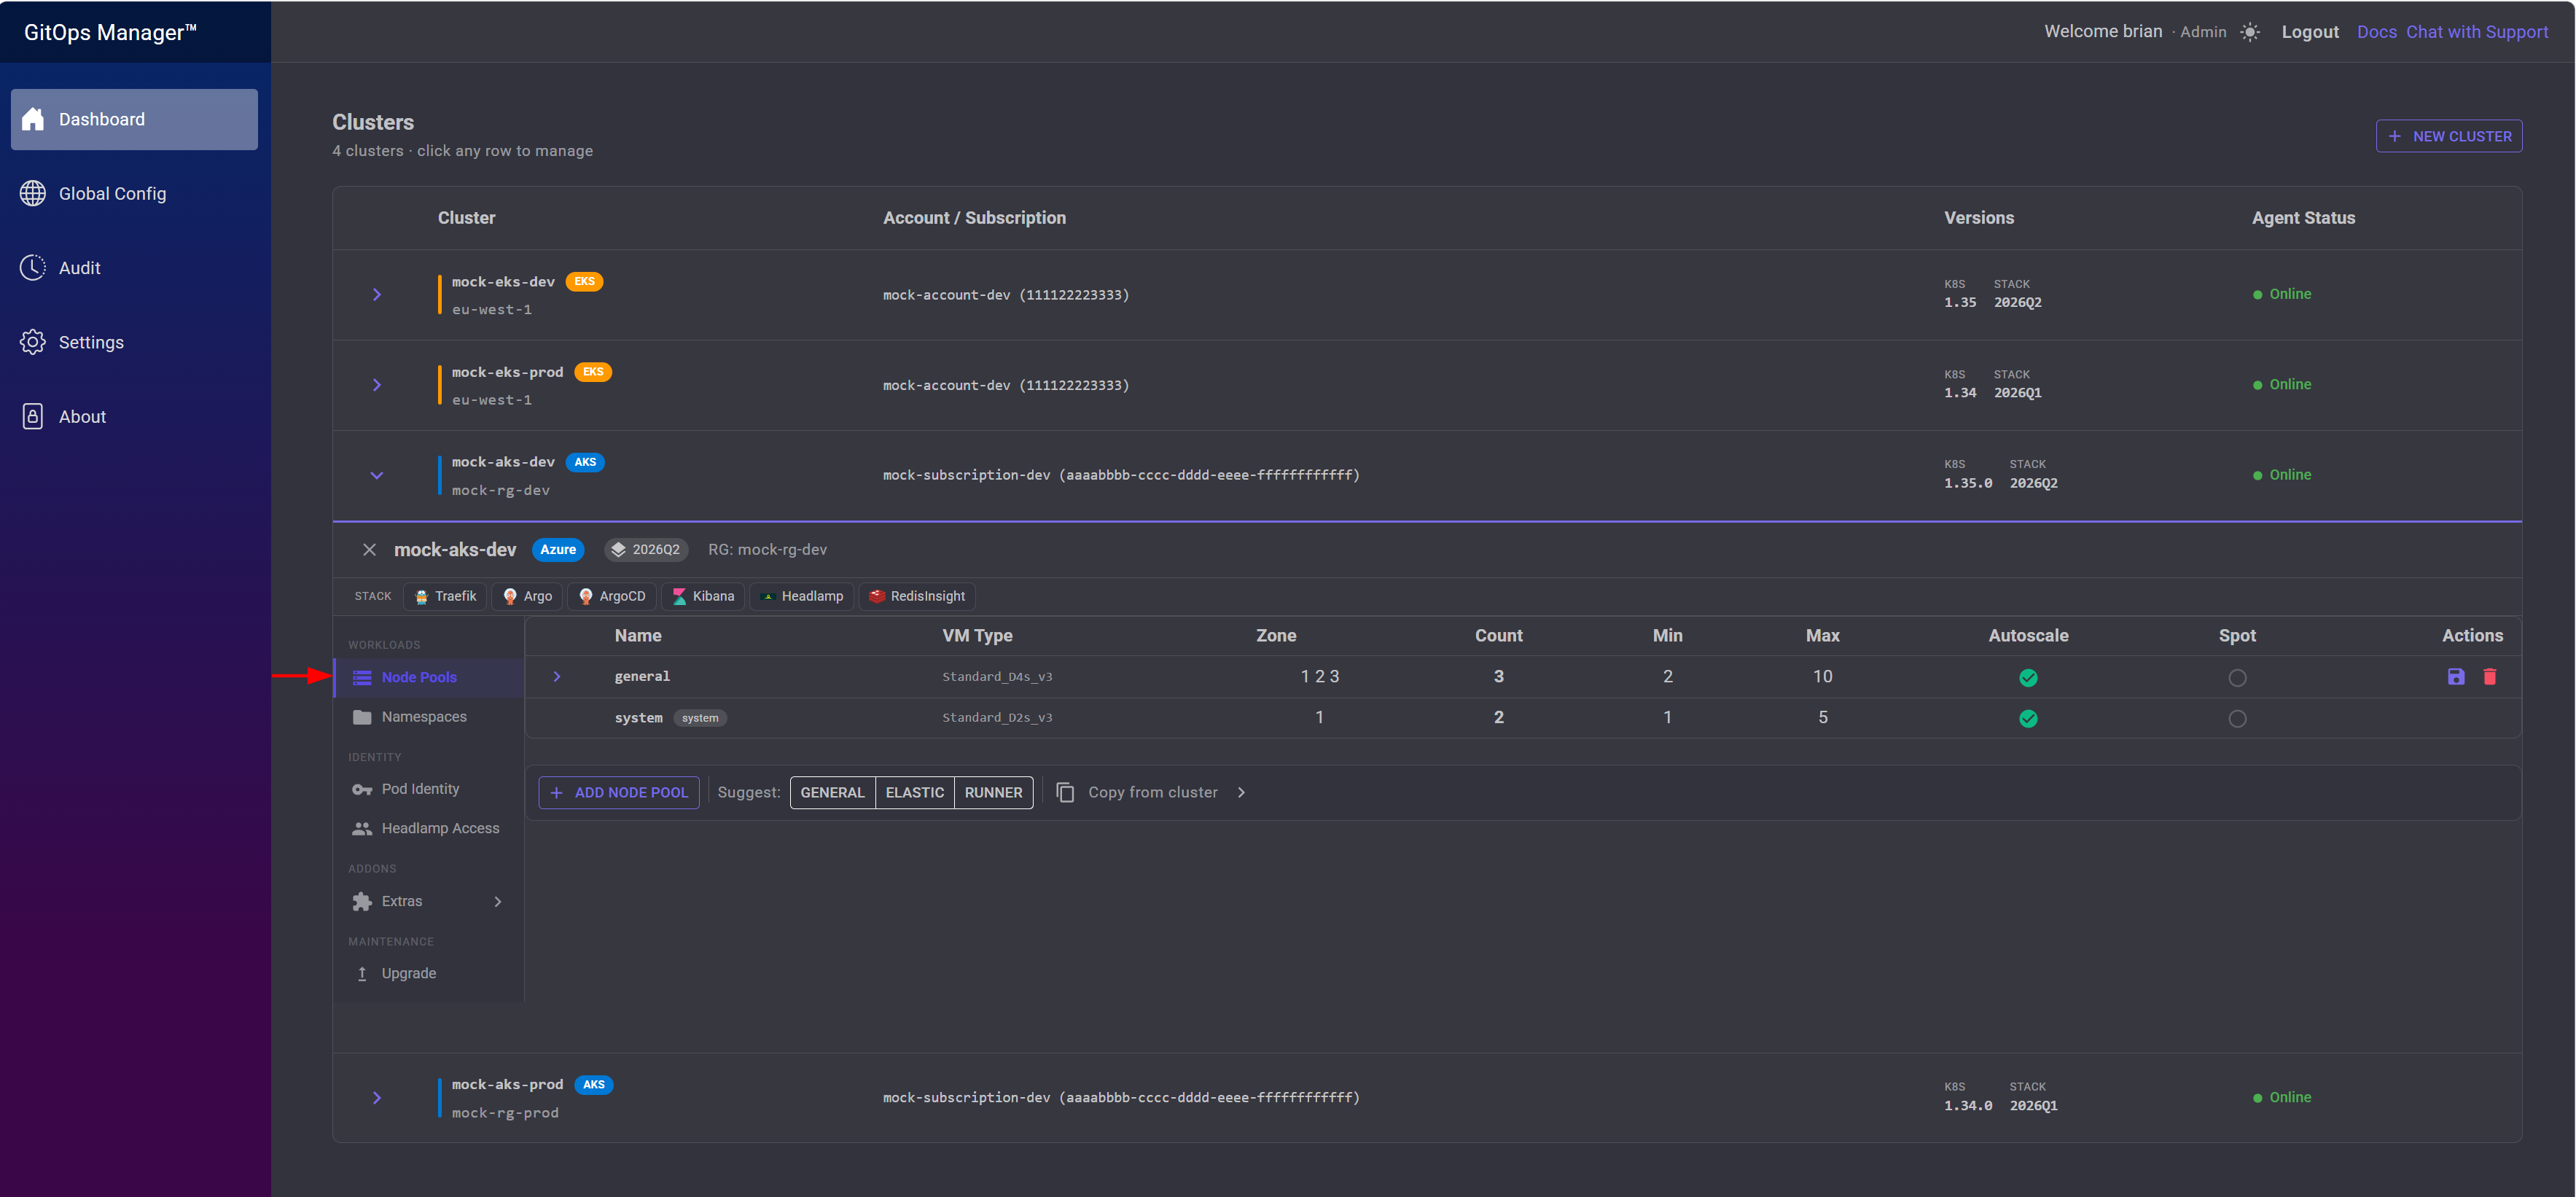Select Node Pools in workloads menu

[429, 677]
